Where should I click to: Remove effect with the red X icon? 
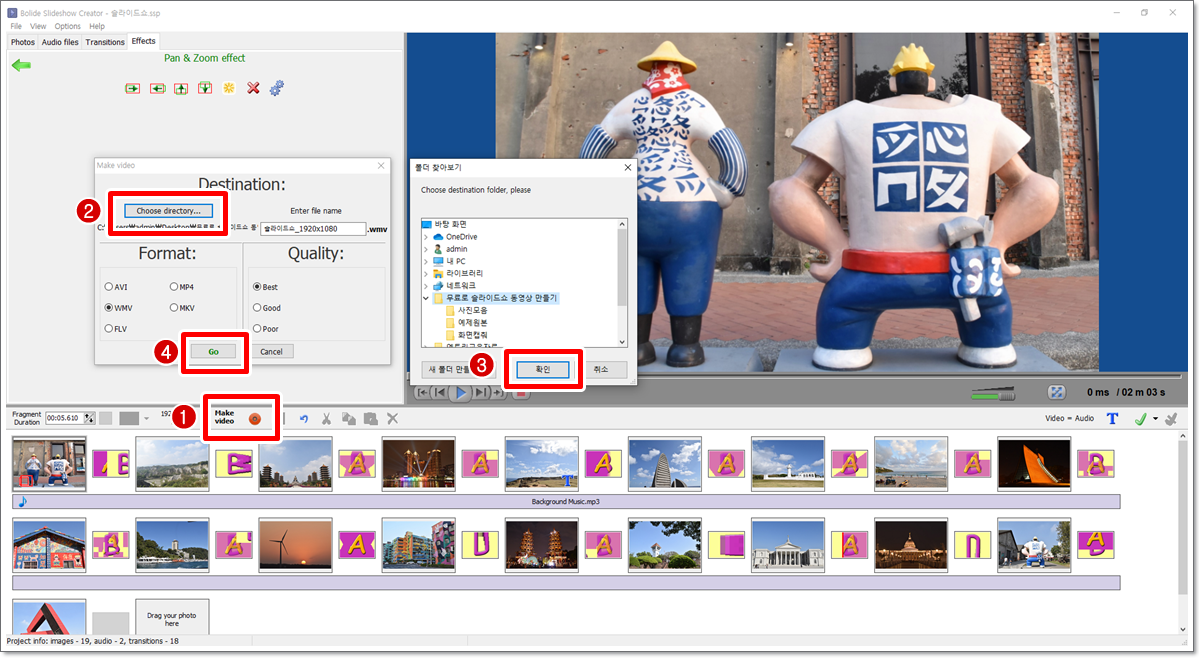[x=253, y=88]
